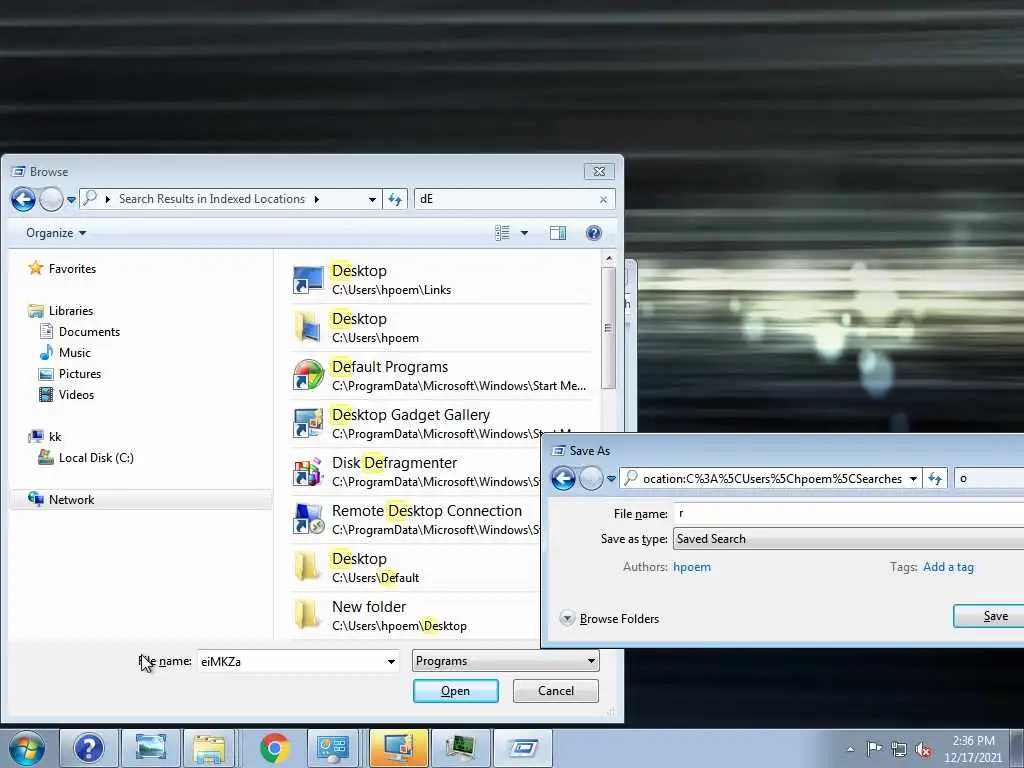The image size is (1024, 768).
Task: Click the Save button
Action: (989, 616)
